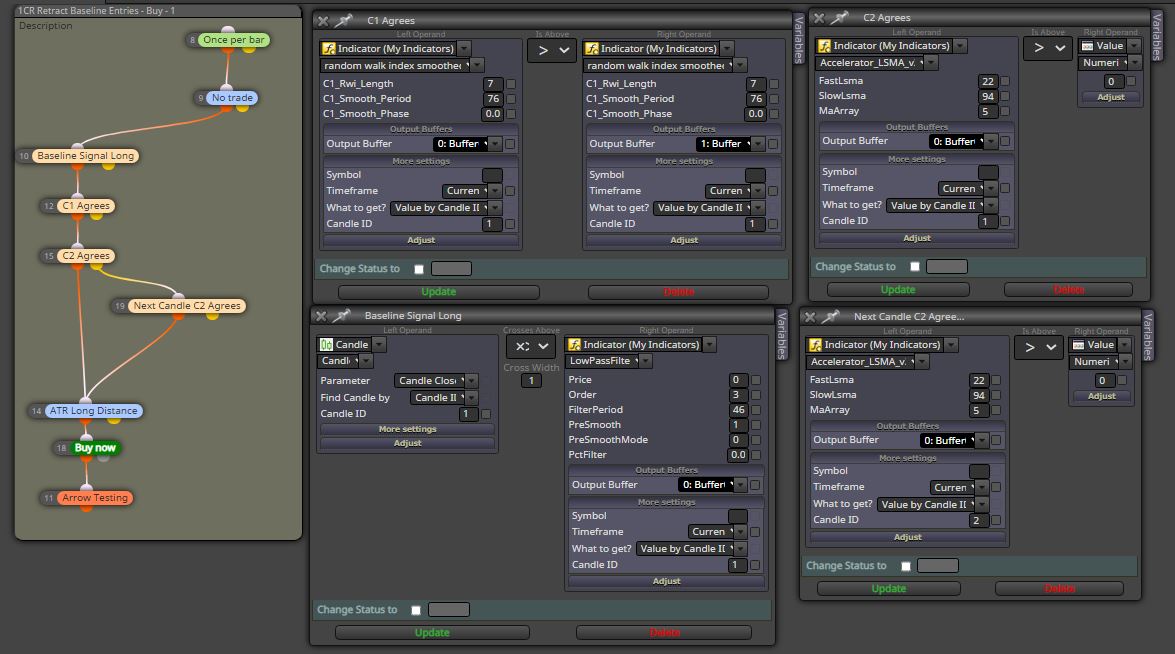Image resolution: width=1175 pixels, height=654 pixels.
Task: Click pin icon in Baseline Signal Long panel
Action: coord(342,316)
